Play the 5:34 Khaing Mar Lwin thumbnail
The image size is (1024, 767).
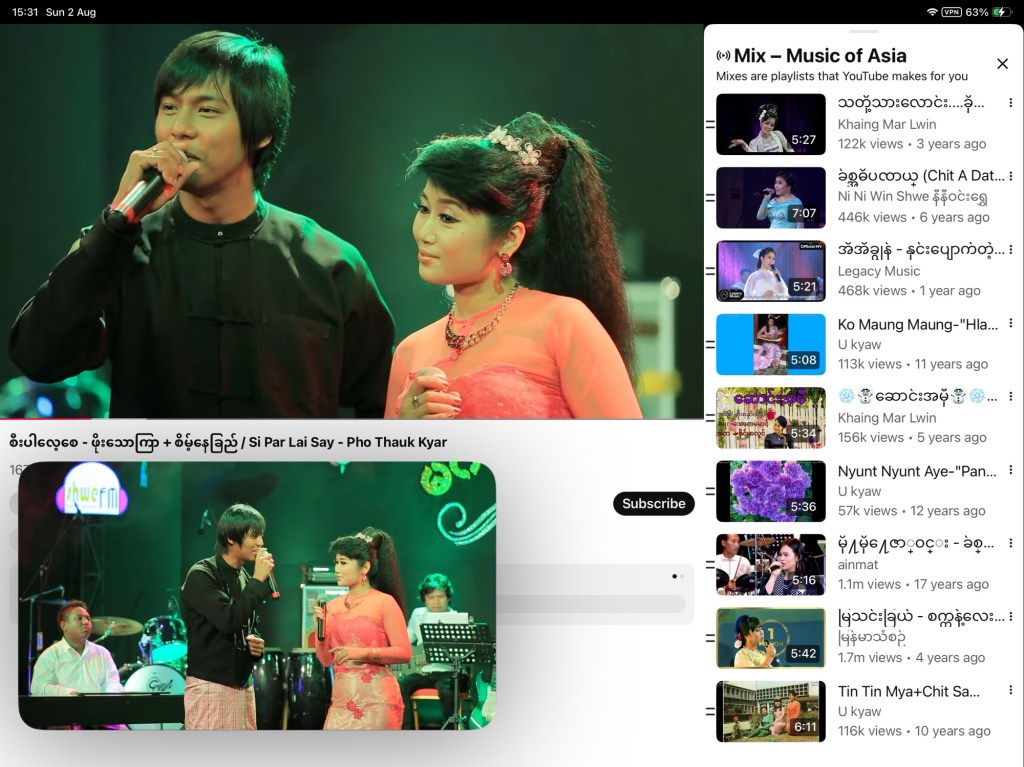pos(771,418)
